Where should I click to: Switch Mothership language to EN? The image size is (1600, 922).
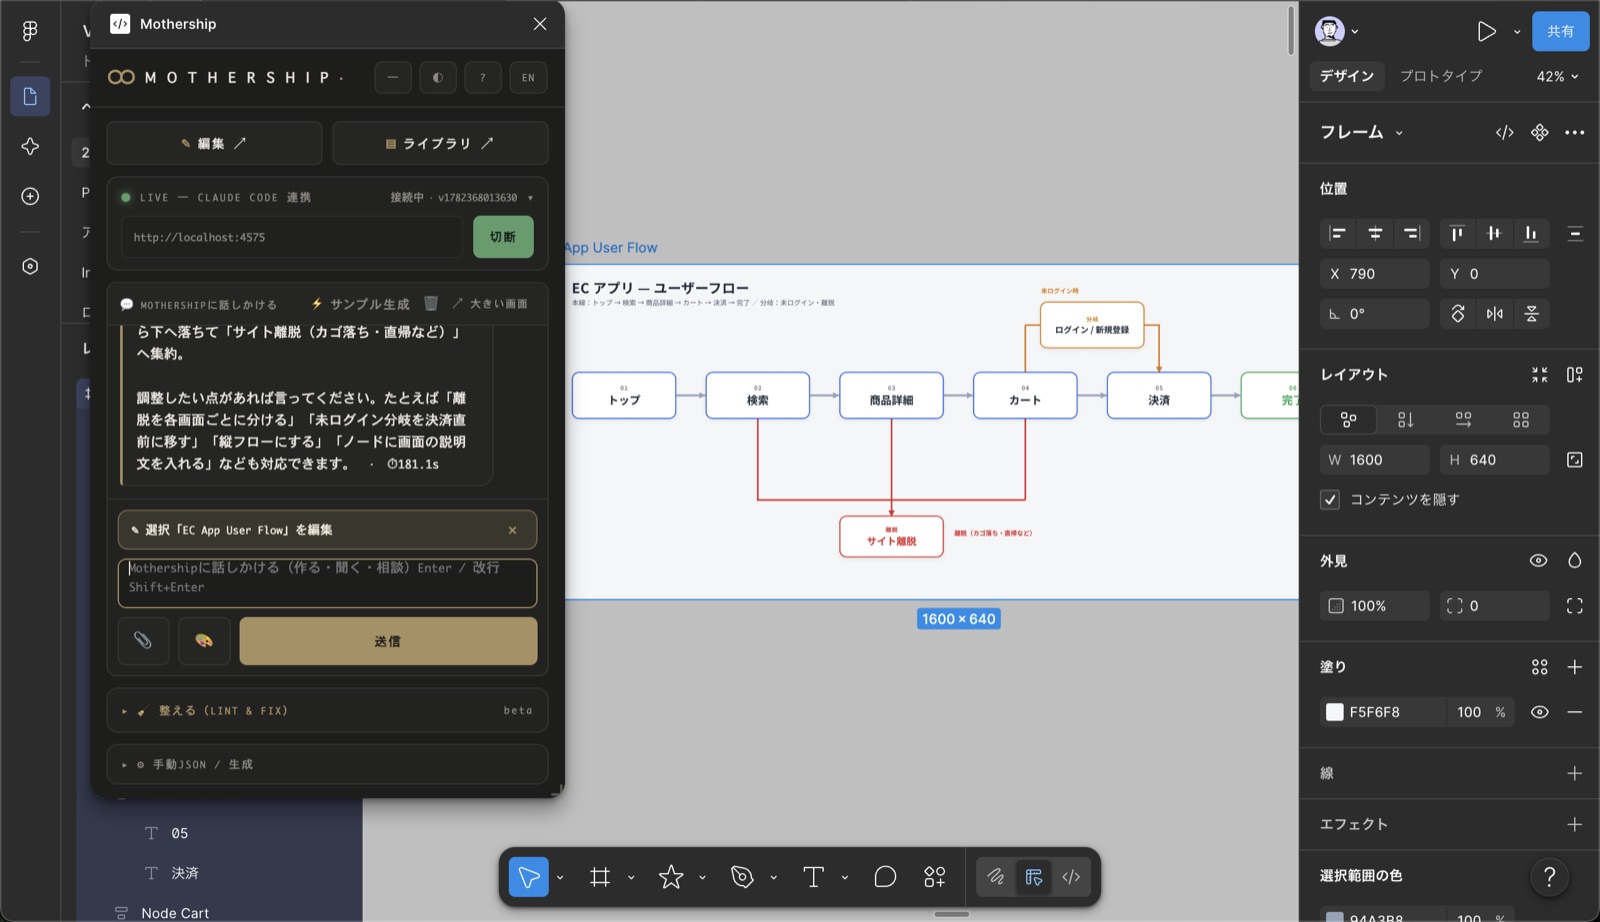pos(528,77)
